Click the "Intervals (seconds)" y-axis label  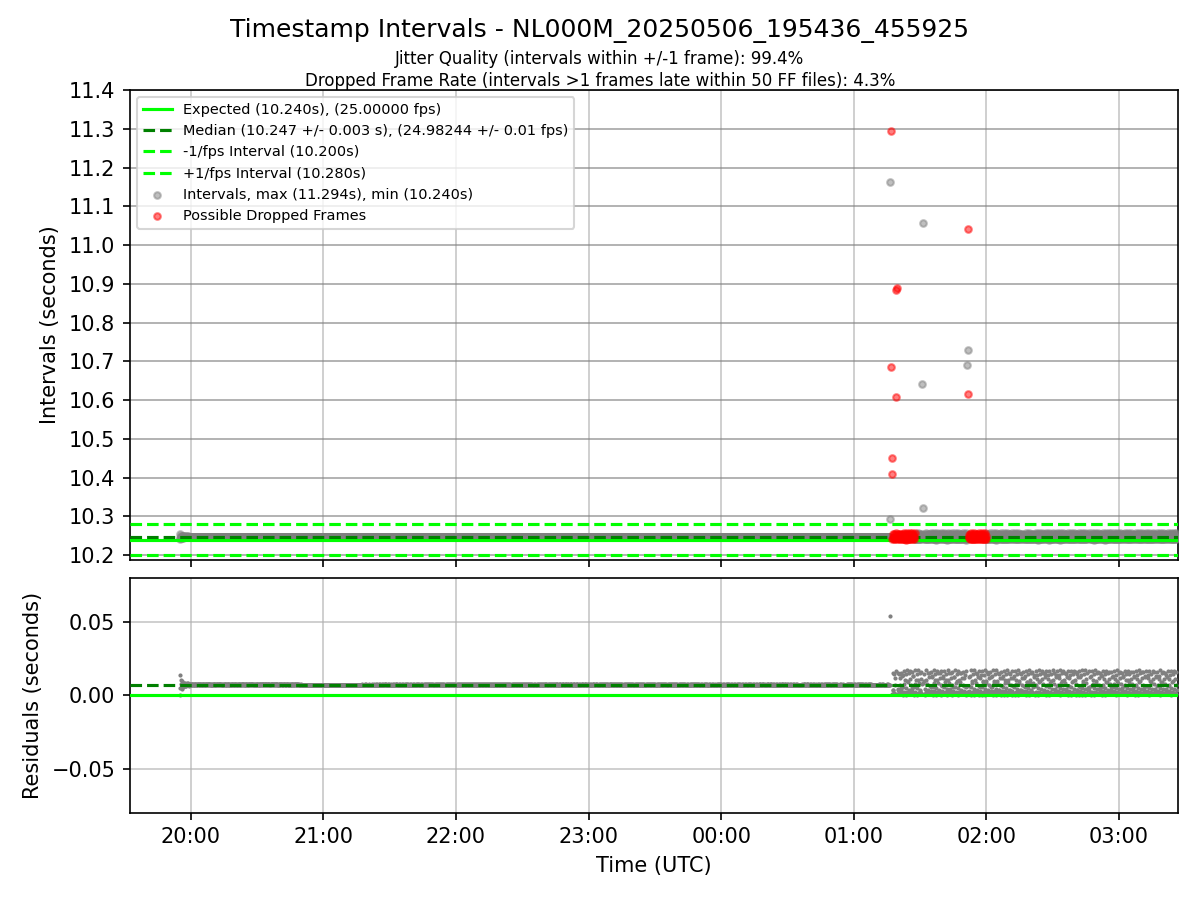(49, 325)
